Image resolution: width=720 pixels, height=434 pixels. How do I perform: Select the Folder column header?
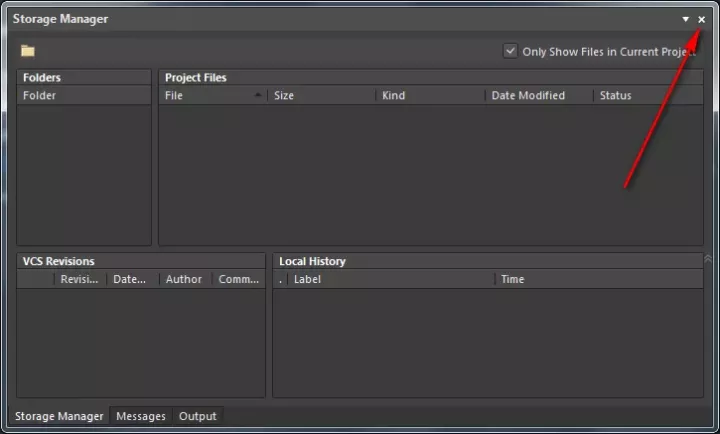click(x=84, y=96)
